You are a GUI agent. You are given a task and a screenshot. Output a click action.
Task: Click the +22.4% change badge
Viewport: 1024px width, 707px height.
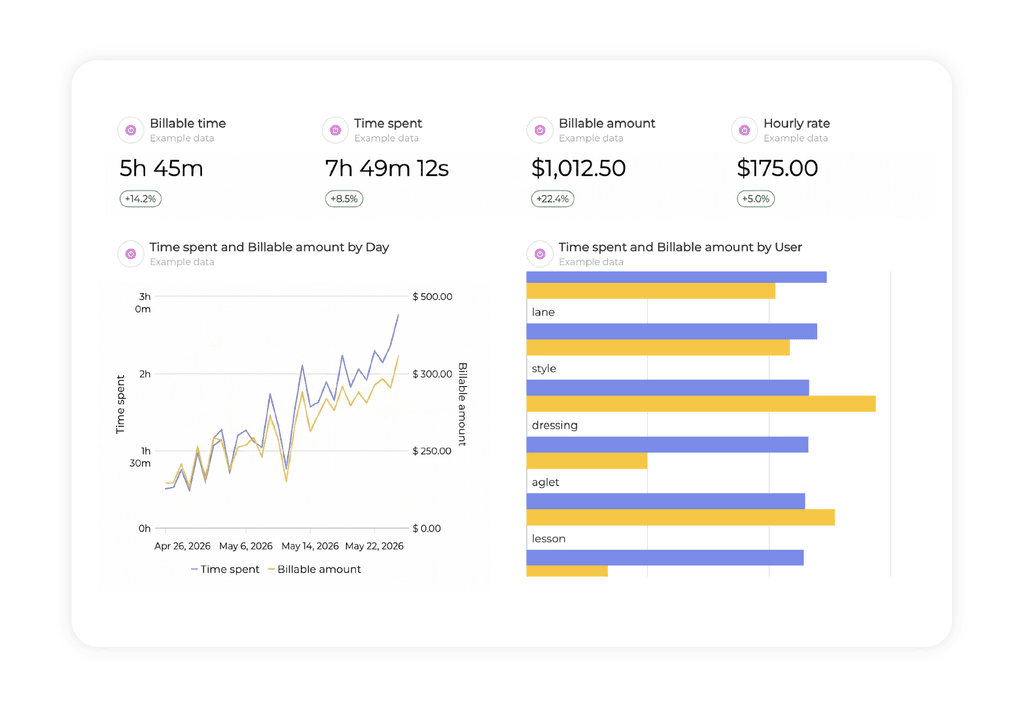click(x=552, y=198)
